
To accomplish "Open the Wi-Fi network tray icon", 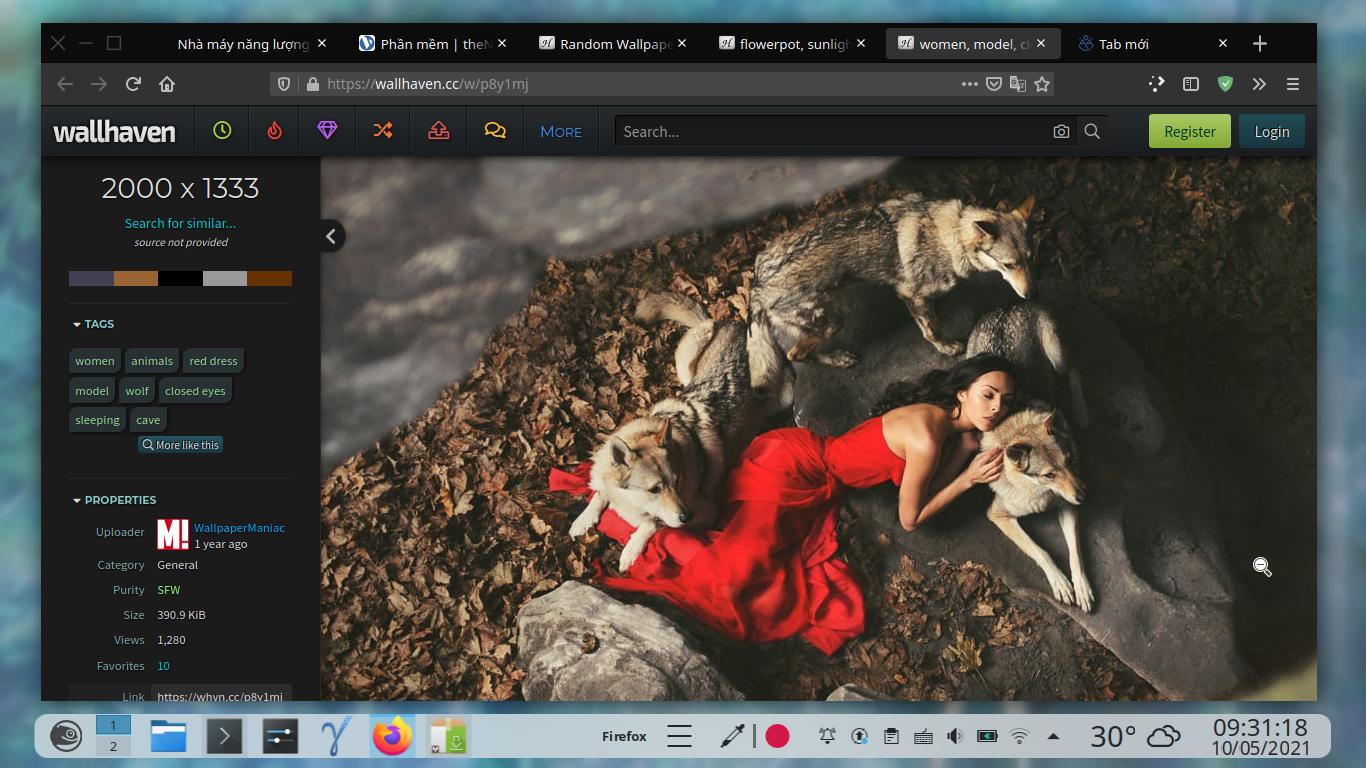I will pyautogui.click(x=1019, y=736).
